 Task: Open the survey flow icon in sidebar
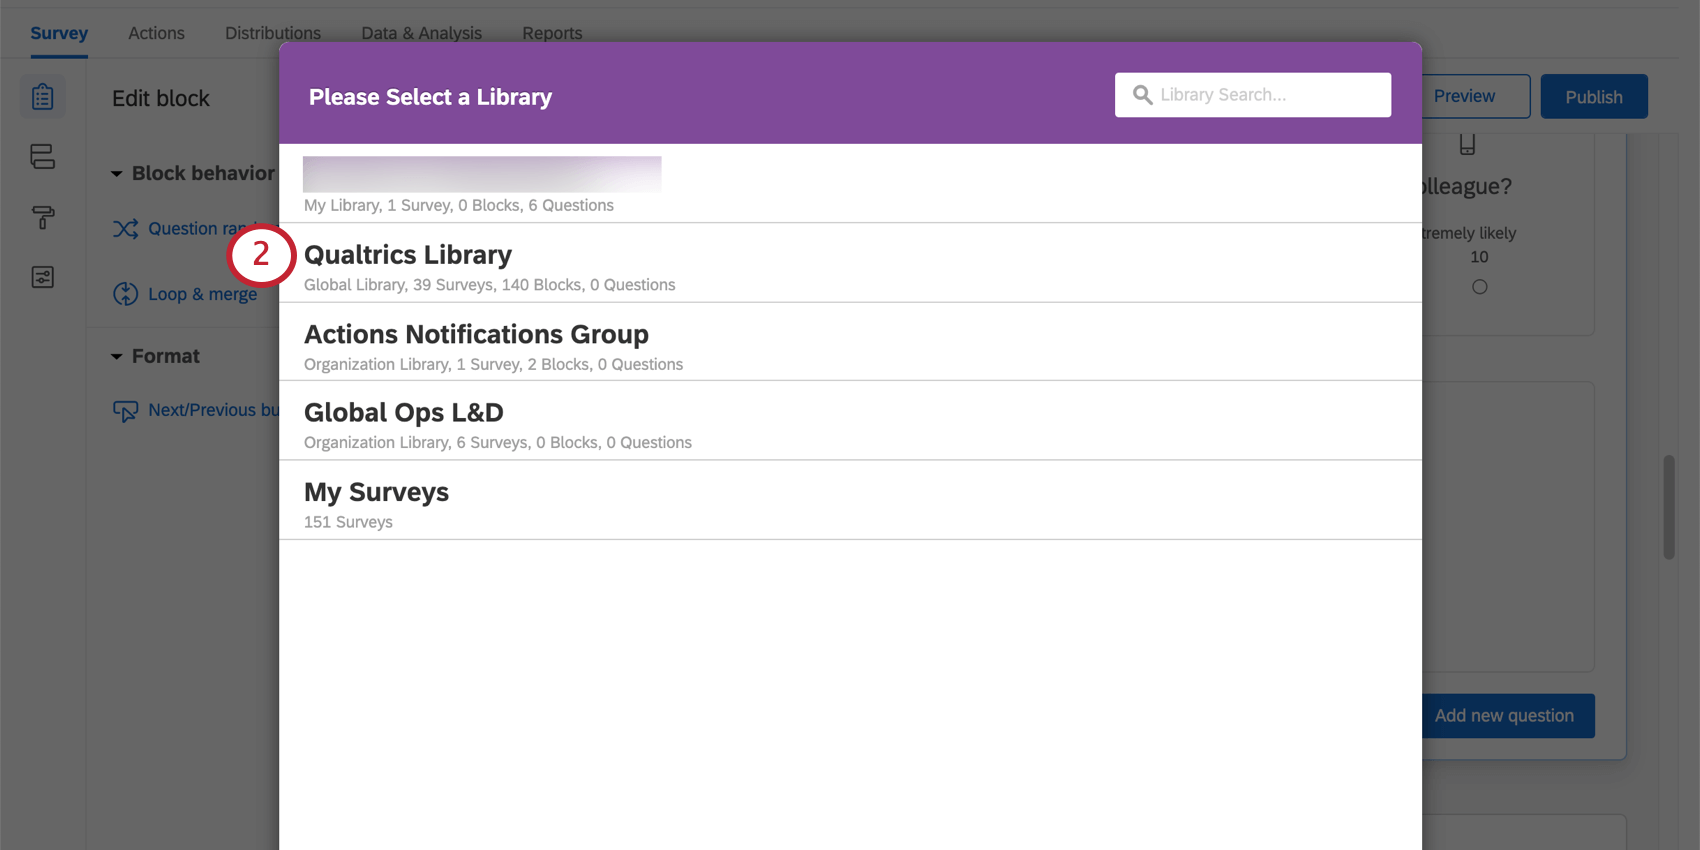point(42,156)
